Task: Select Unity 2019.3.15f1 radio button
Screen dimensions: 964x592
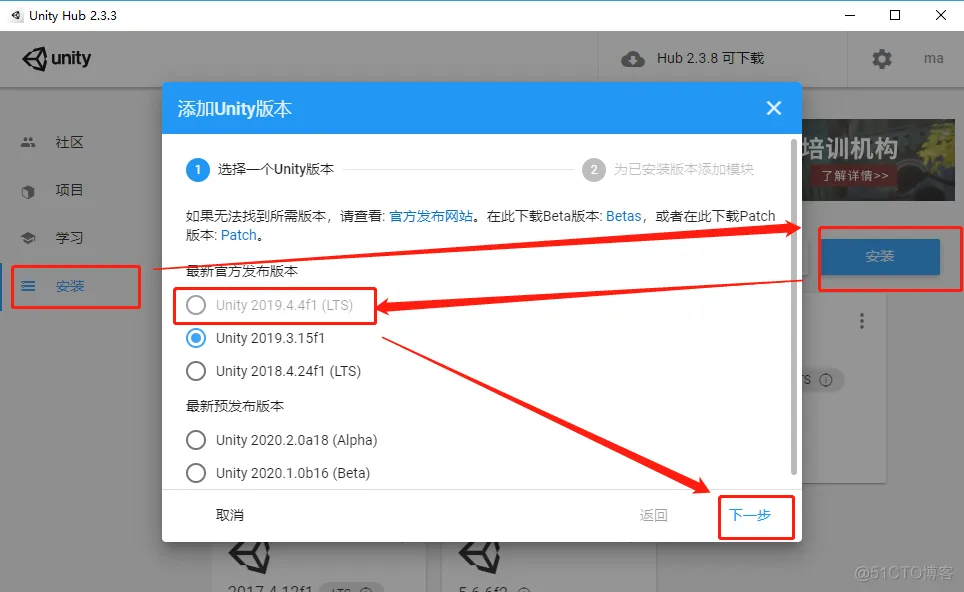Action: coord(196,338)
